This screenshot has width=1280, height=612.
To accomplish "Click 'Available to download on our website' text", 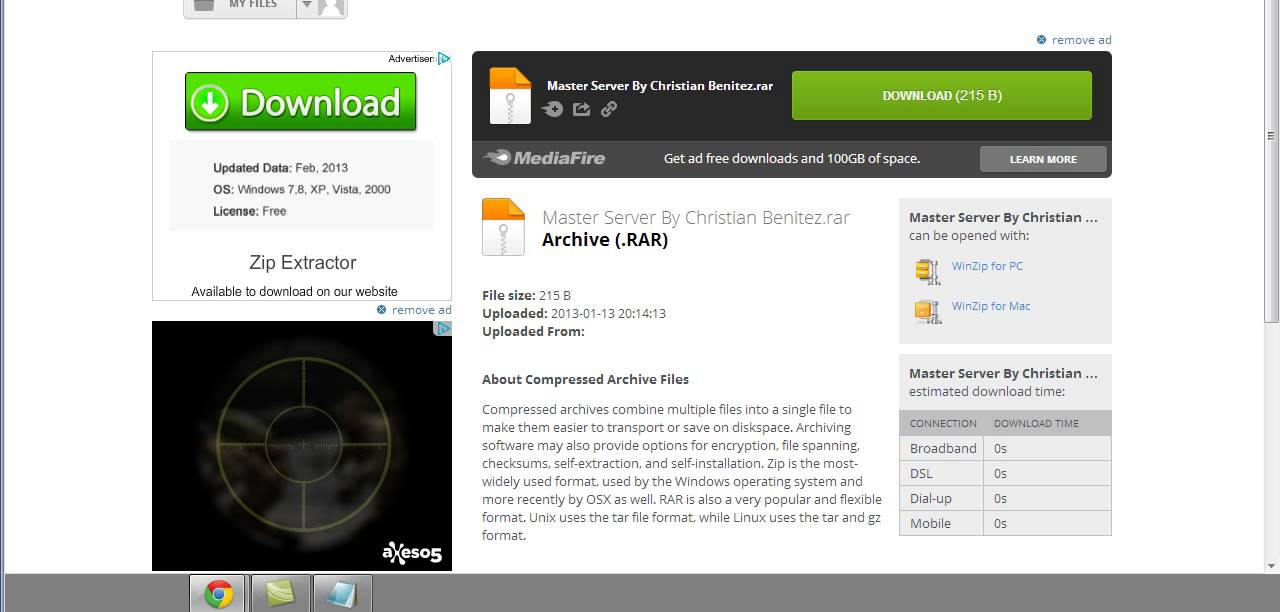I will point(295,292).
